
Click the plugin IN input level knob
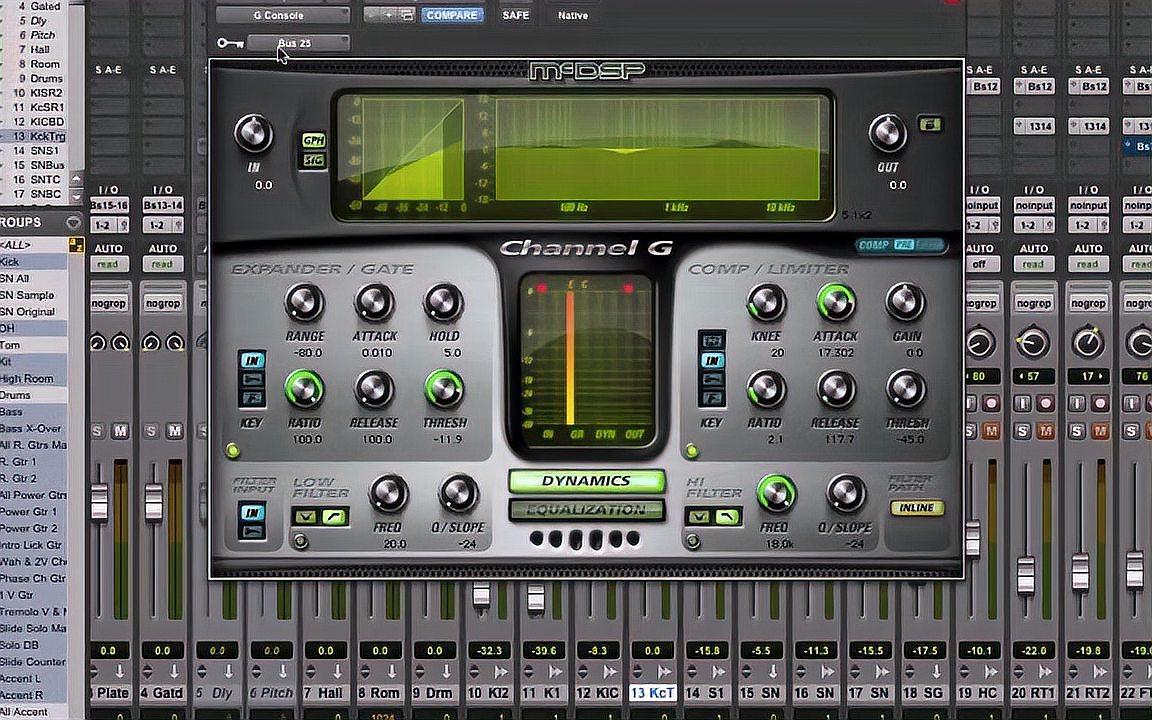coord(253,134)
